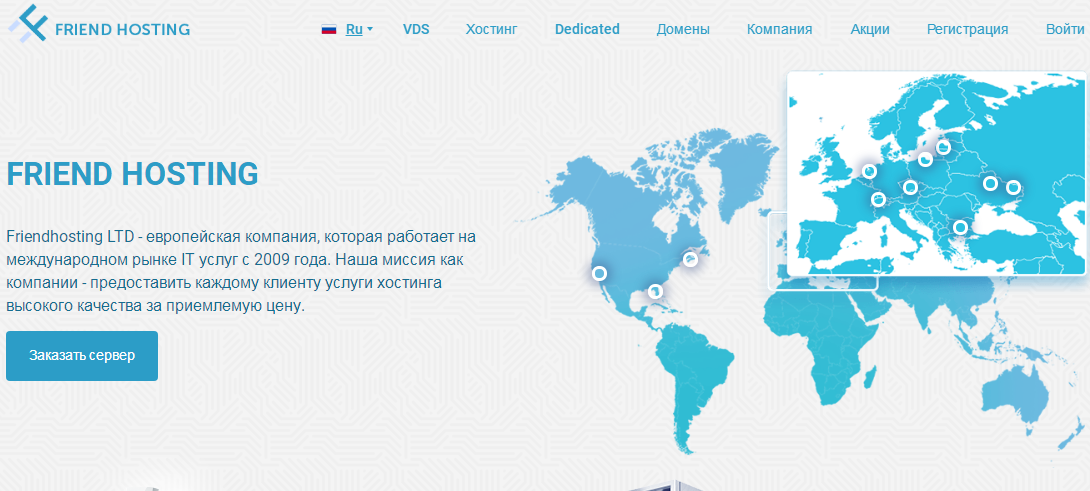Viewport: 1090px width, 491px height.
Task: Open the Акции menu item
Action: pos(870,29)
